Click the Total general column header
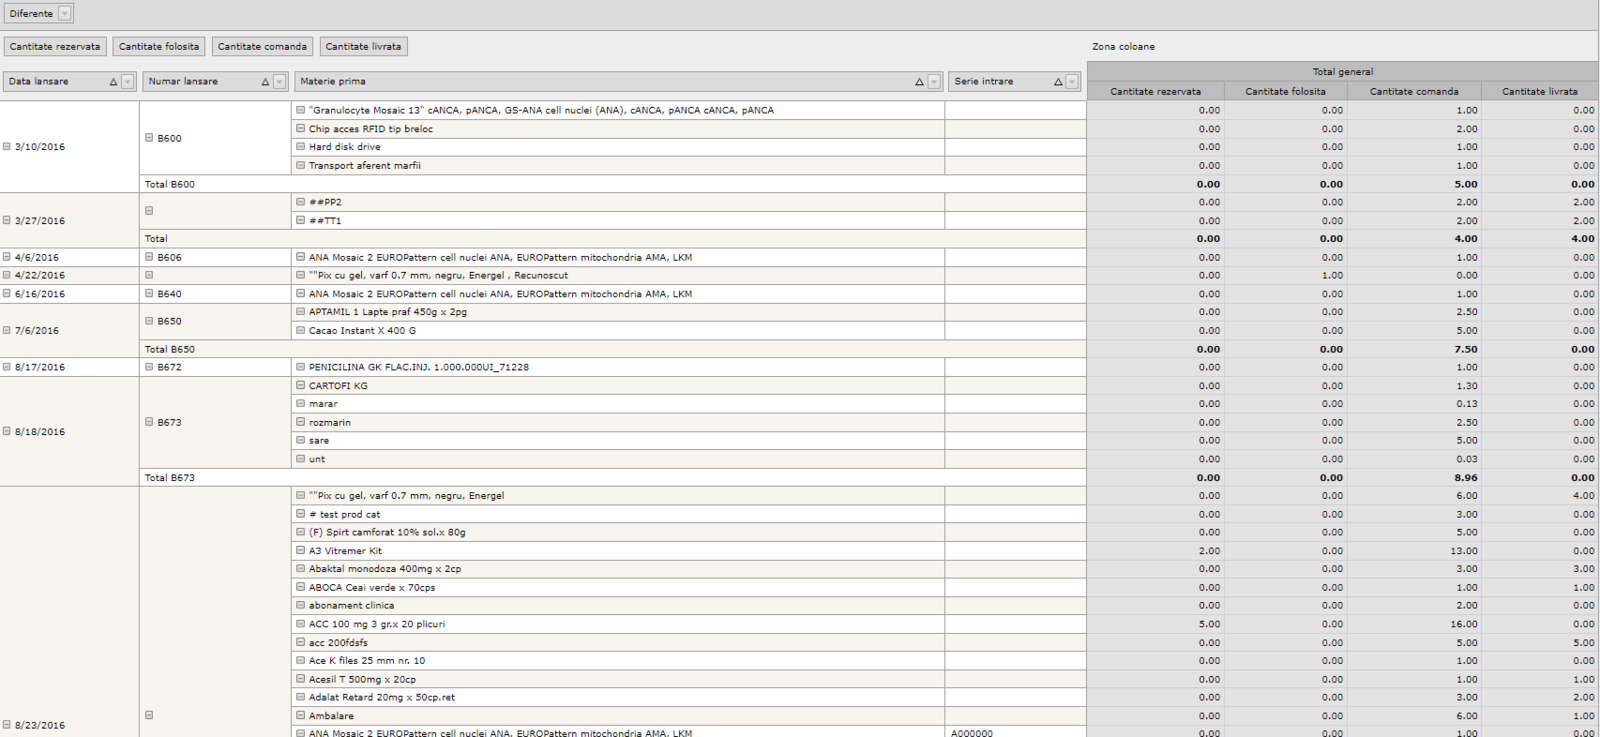 click(x=1342, y=72)
